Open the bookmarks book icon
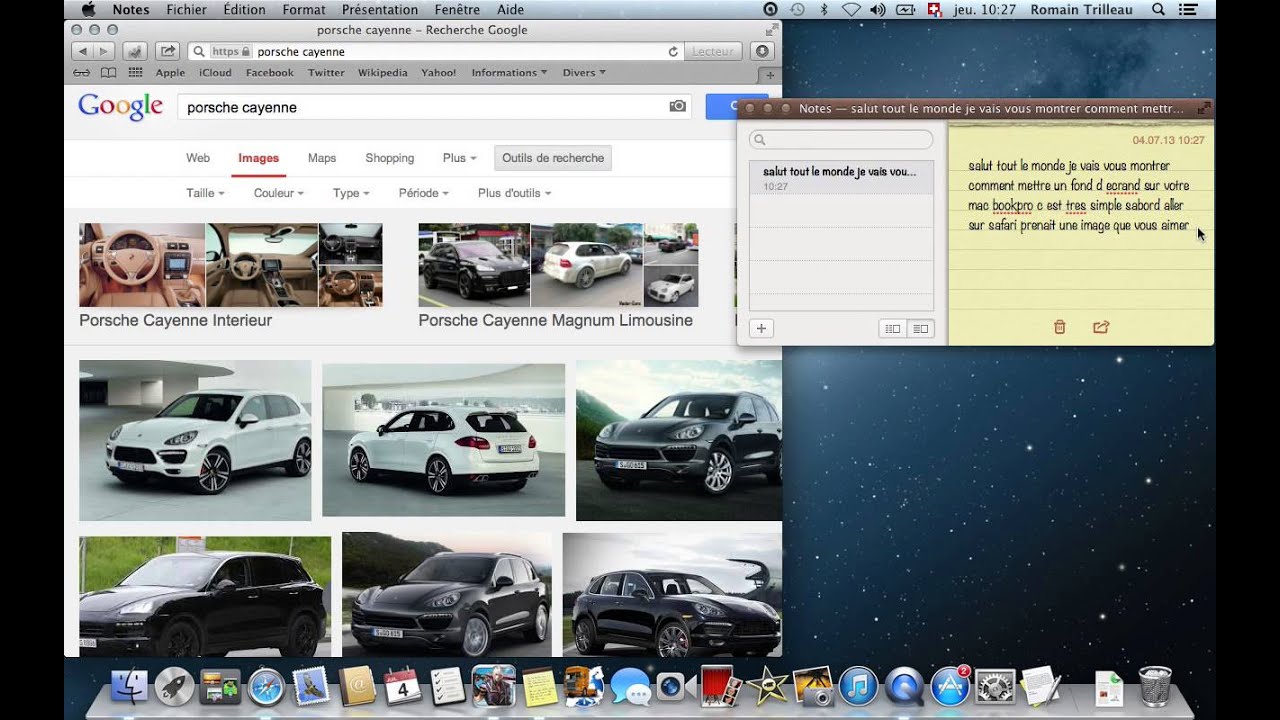Screen dimensions: 1280x720 [x=108, y=73]
